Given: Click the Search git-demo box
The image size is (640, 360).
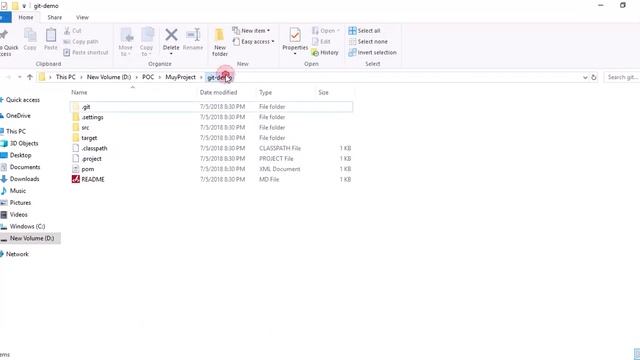Looking at the screenshot, I should (622, 77).
